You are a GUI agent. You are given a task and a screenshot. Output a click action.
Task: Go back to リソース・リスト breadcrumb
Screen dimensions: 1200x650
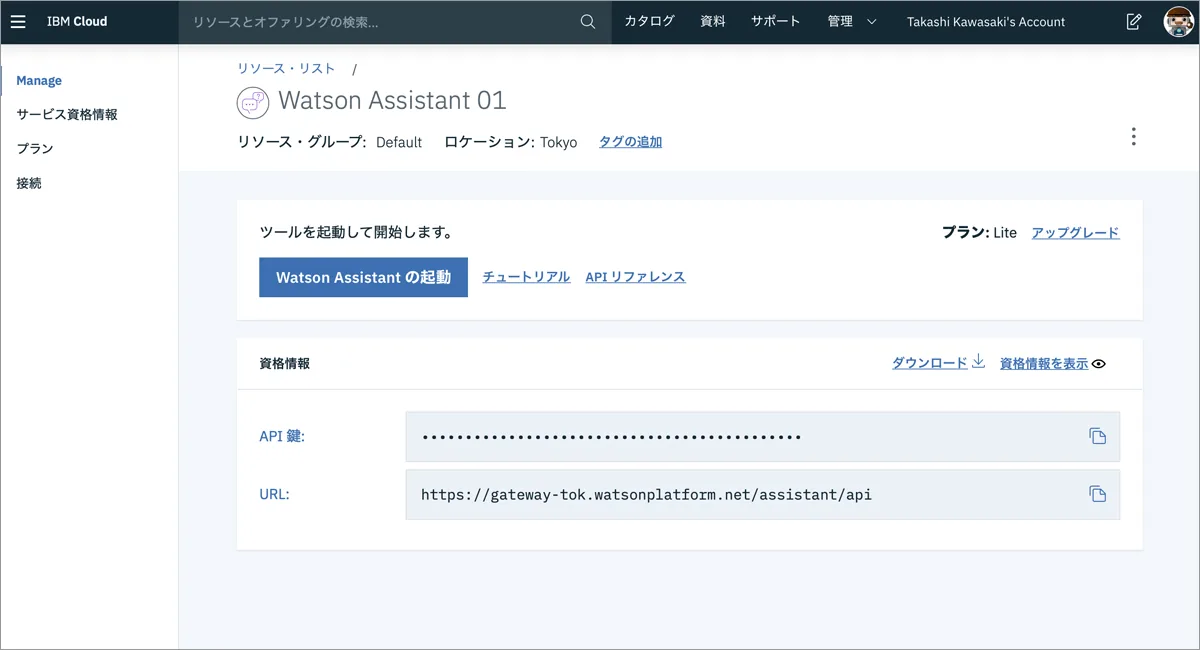[286, 69]
